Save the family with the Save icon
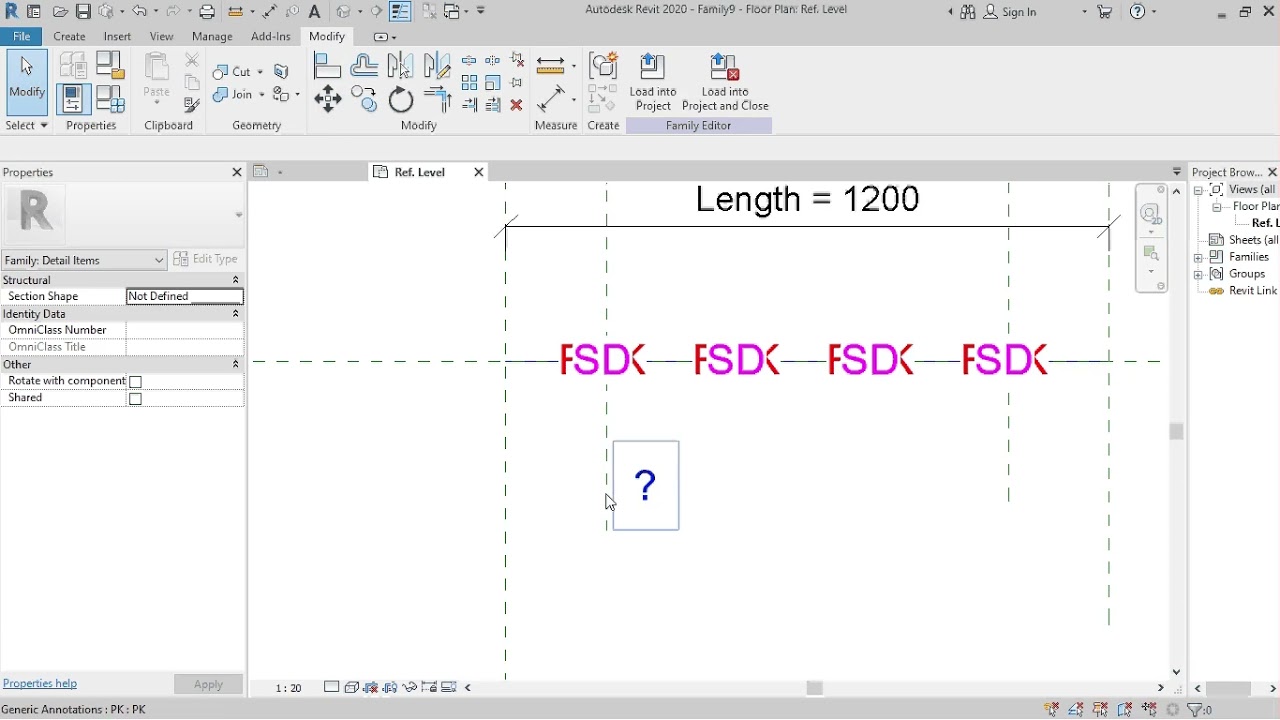The width and height of the screenshot is (1280, 720). (x=83, y=12)
